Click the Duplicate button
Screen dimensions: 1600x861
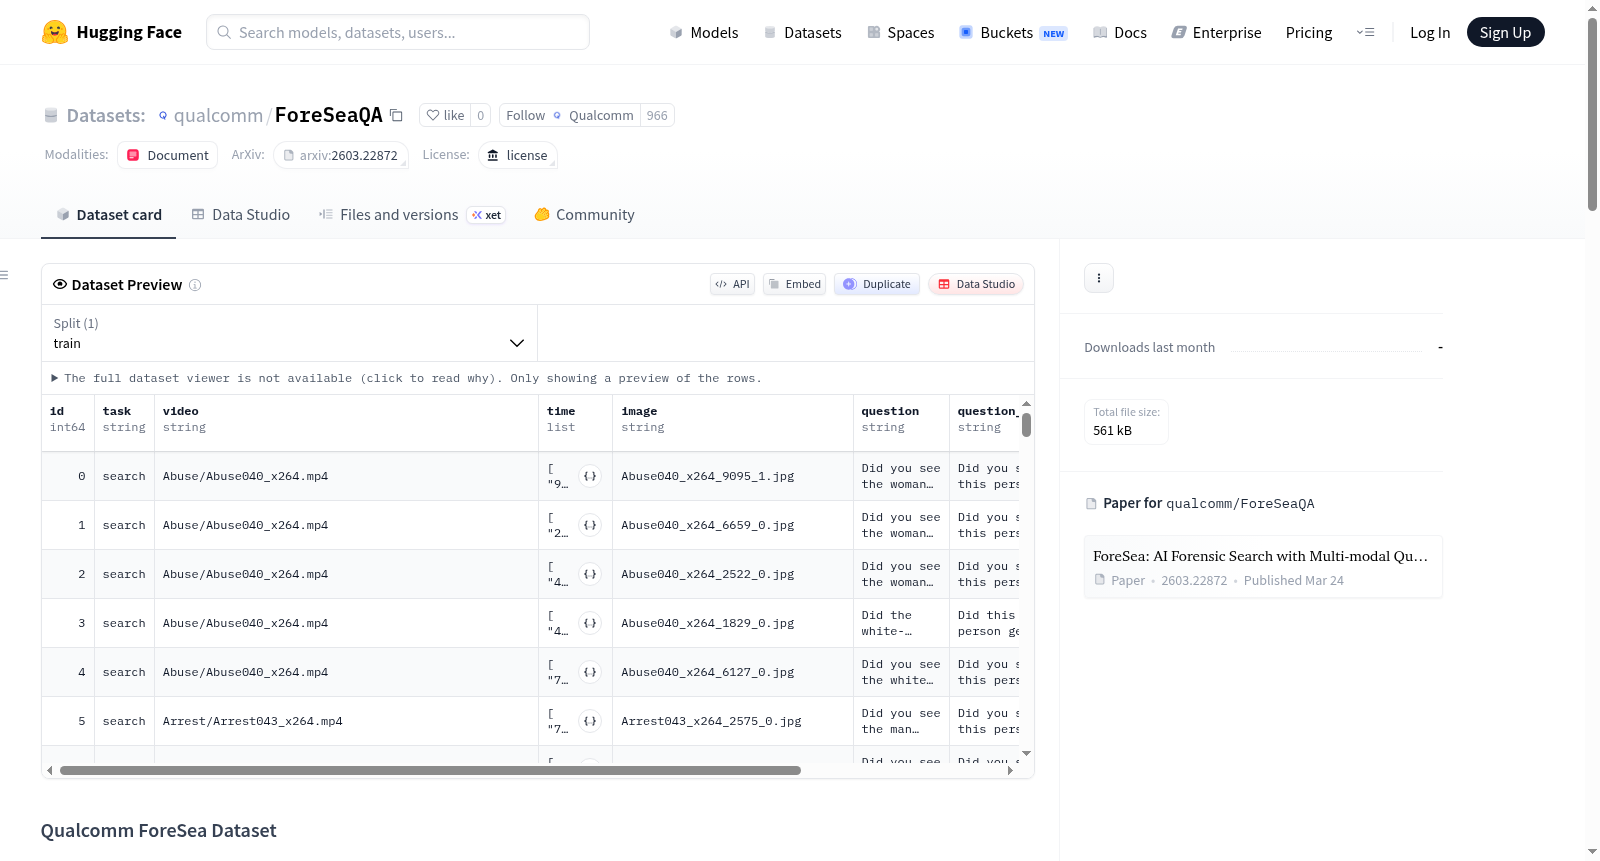(877, 284)
